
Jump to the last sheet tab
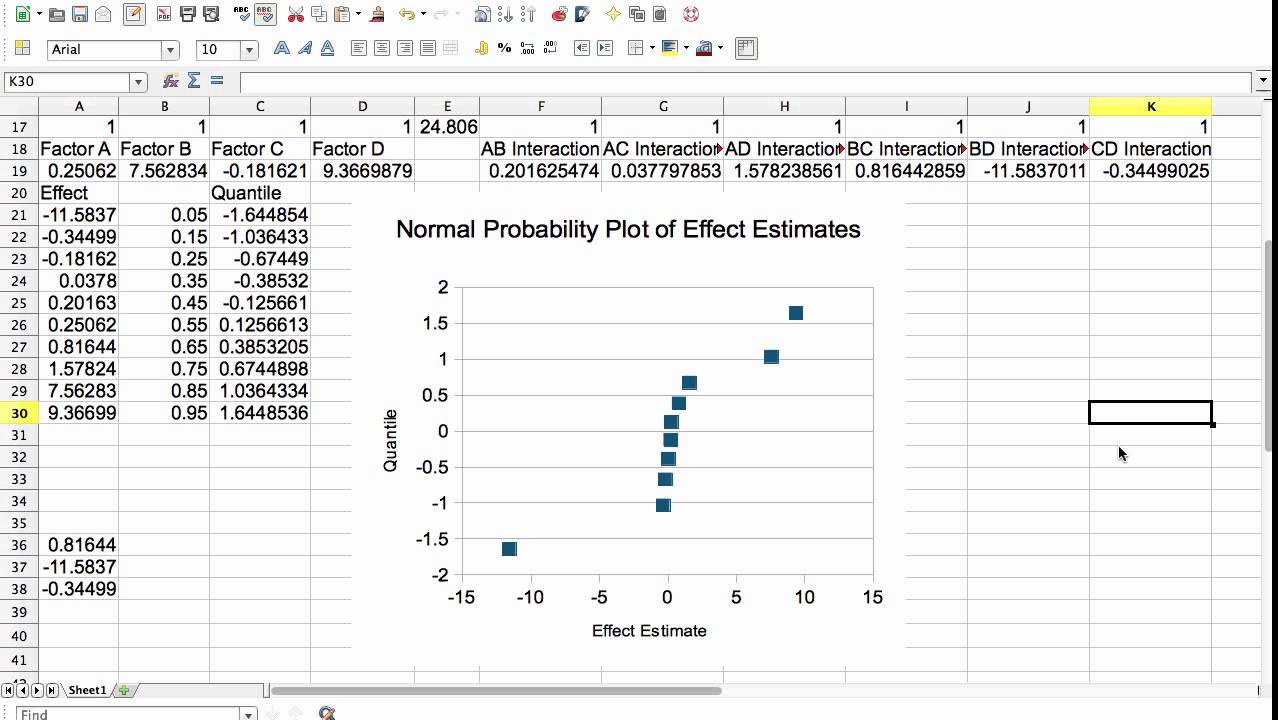pyautogui.click(x=52, y=690)
